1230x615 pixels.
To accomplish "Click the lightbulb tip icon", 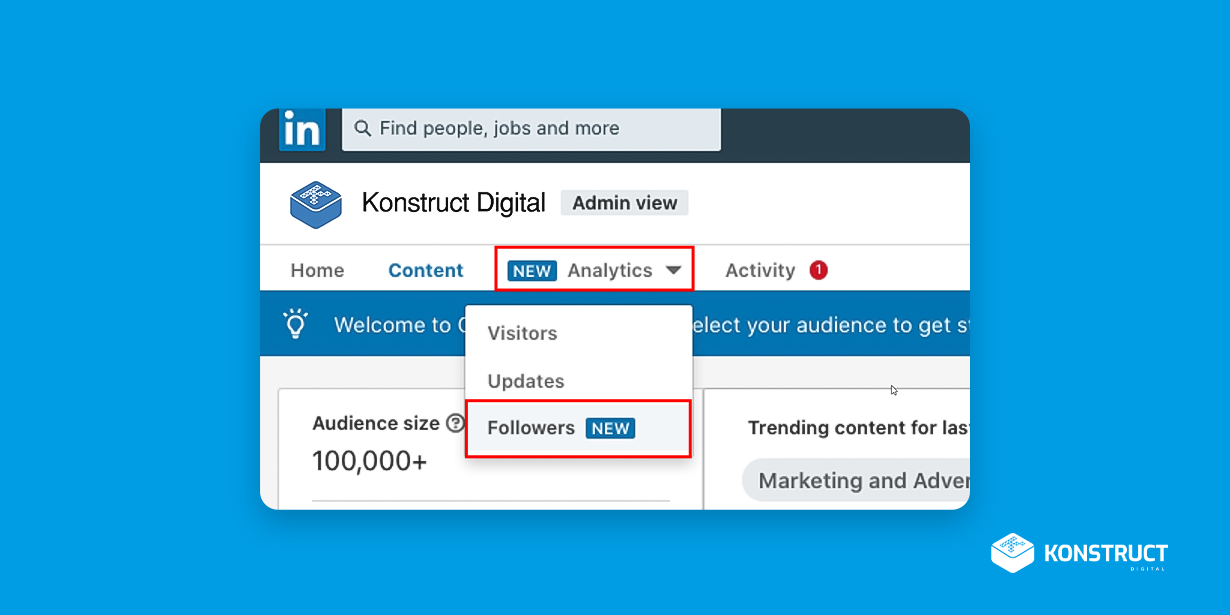I will 295,323.
